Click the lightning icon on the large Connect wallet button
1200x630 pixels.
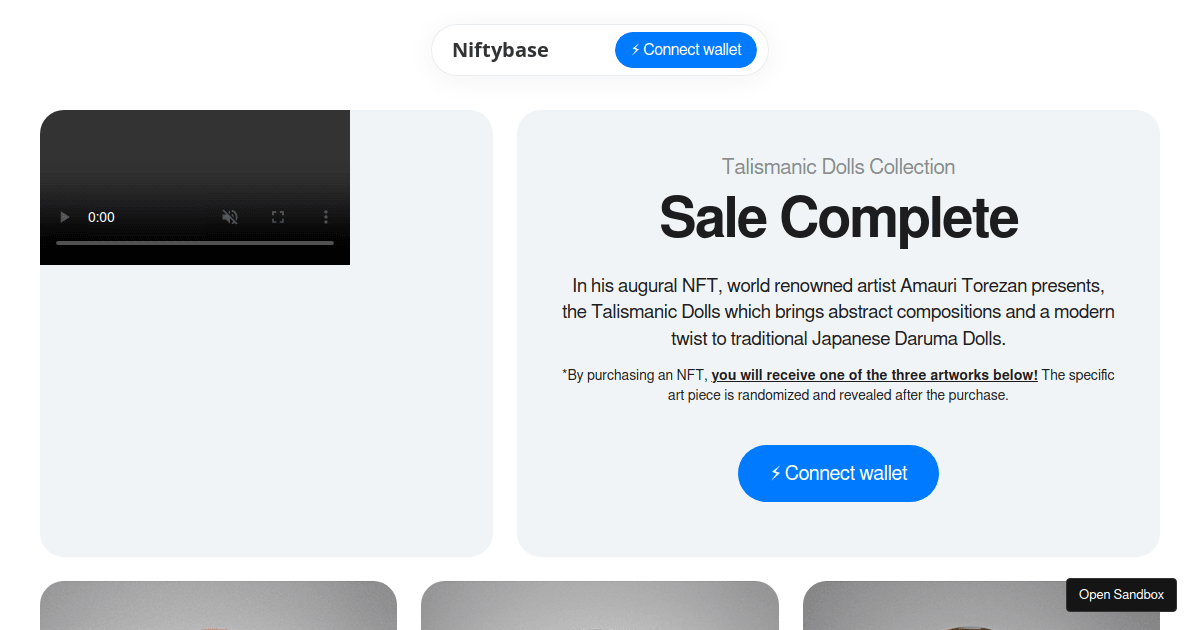[x=775, y=473]
